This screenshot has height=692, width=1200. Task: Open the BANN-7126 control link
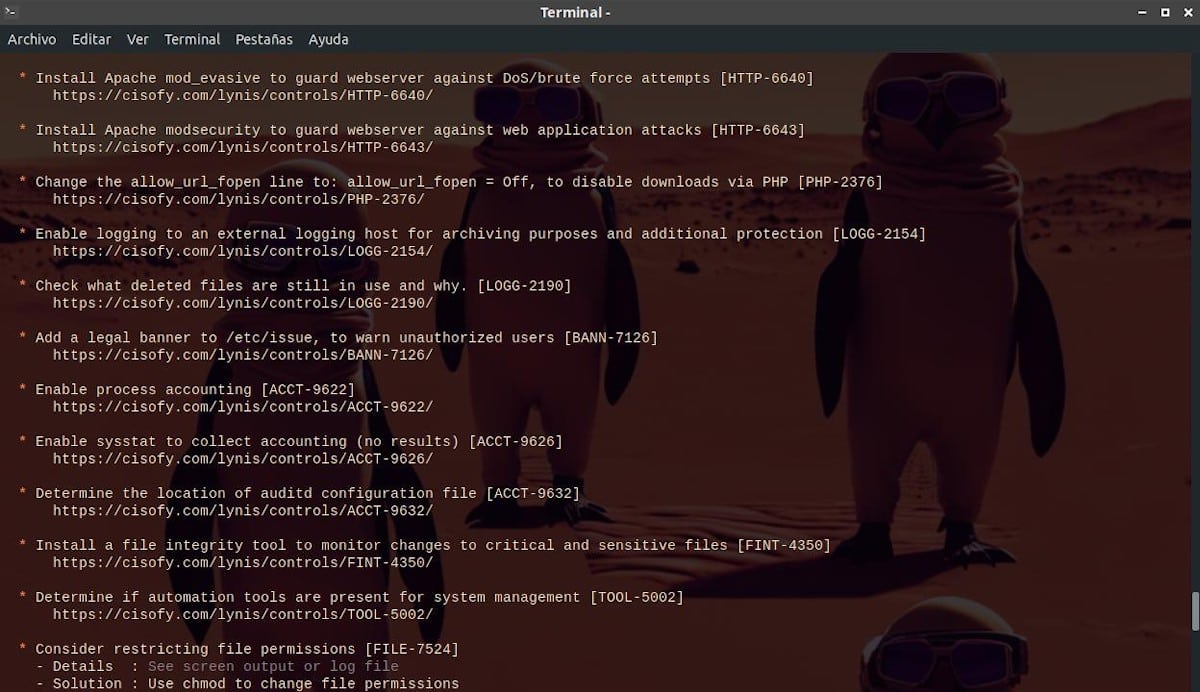pyautogui.click(x=243, y=355)
